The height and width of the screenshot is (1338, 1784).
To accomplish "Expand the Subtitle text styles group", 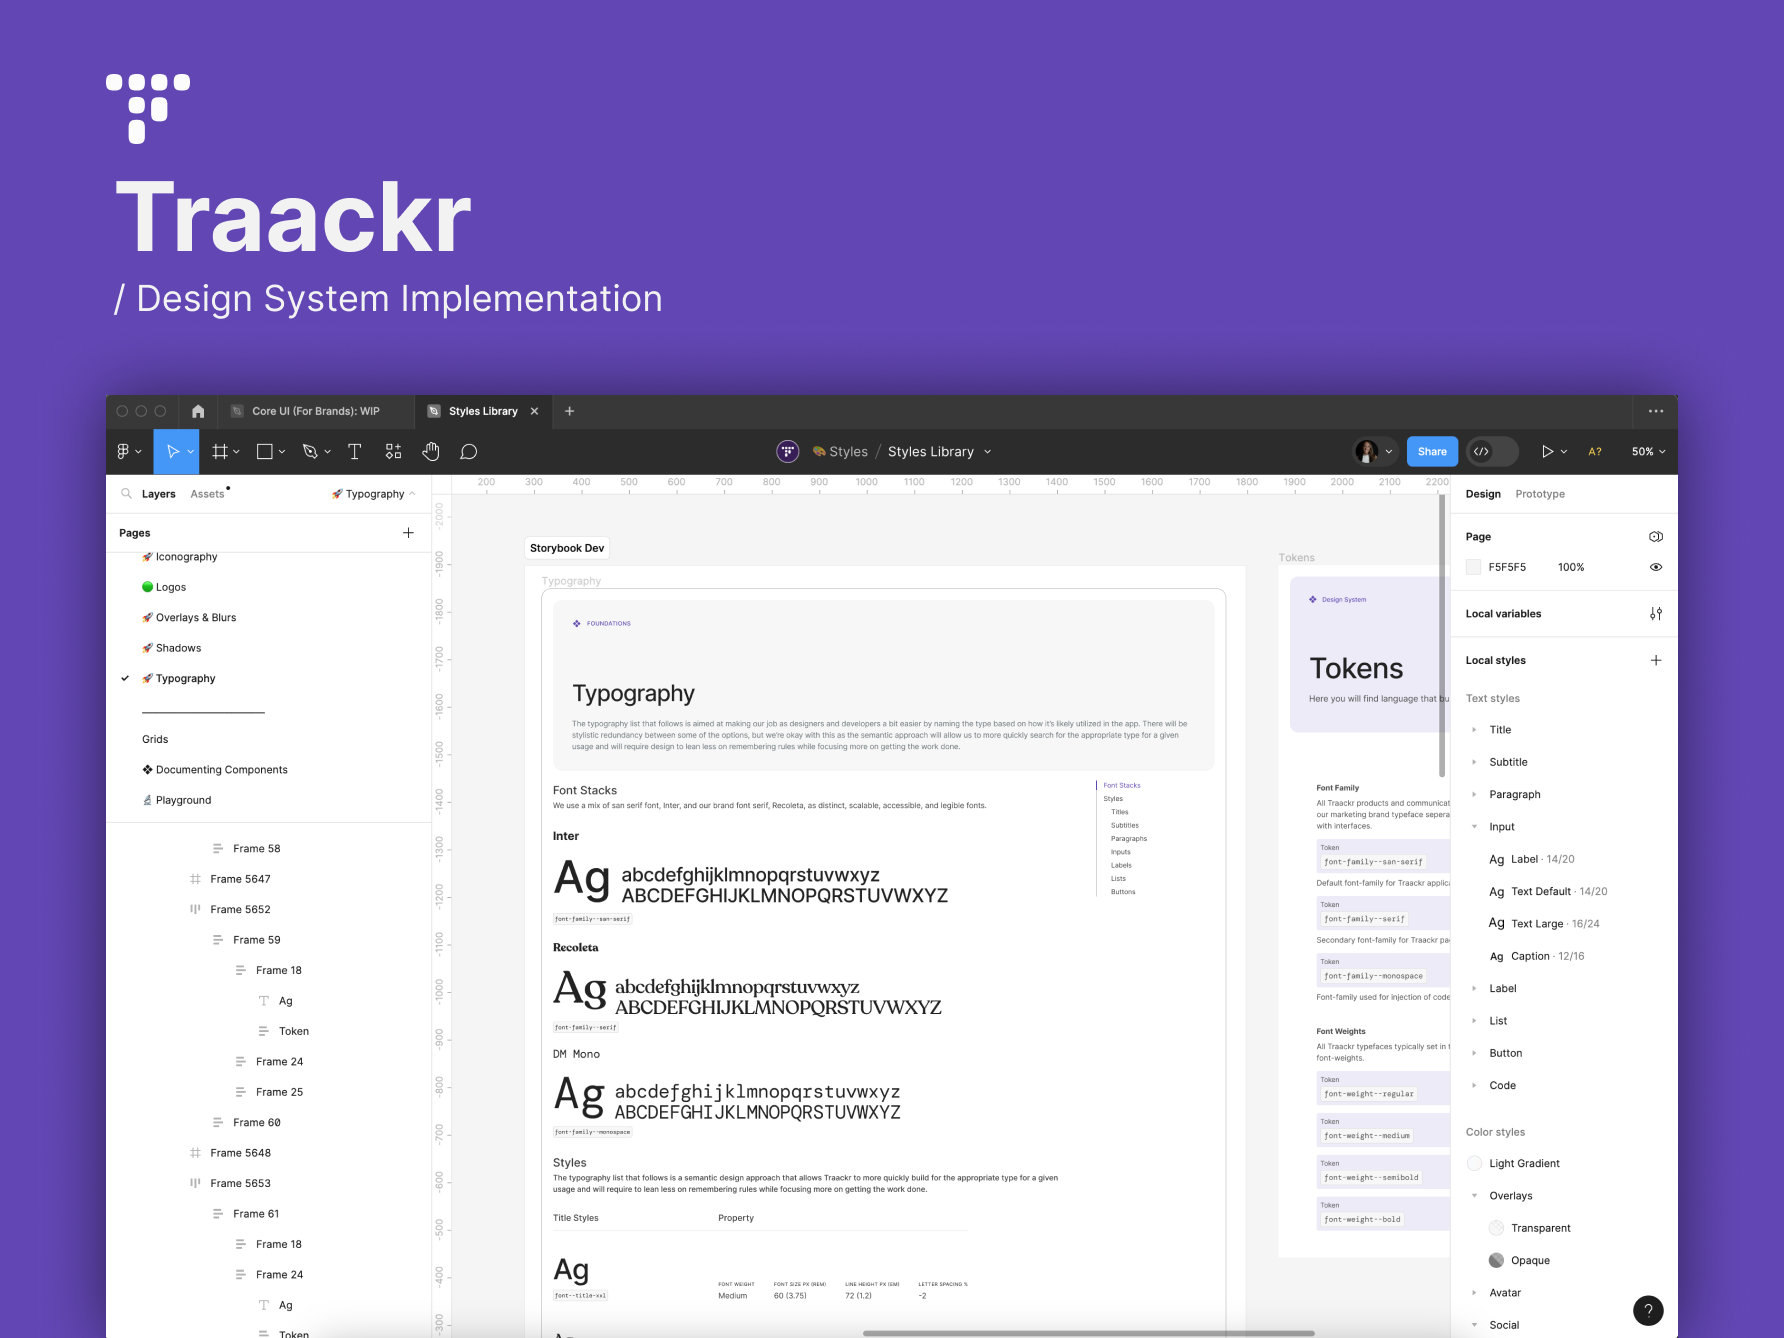I will pyautogui.click(x=1474, y=762).
